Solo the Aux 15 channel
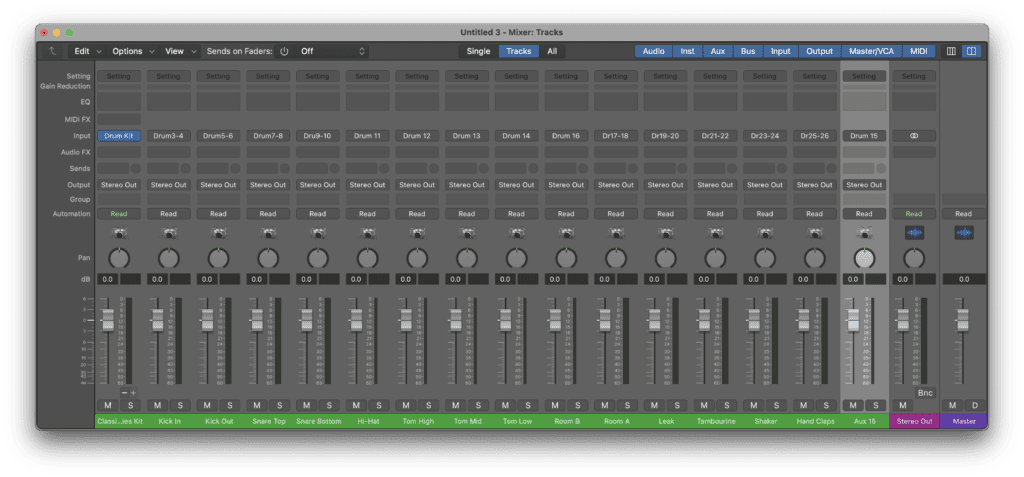This screenshot has width=1024, height=477. [x=876, y=406]
